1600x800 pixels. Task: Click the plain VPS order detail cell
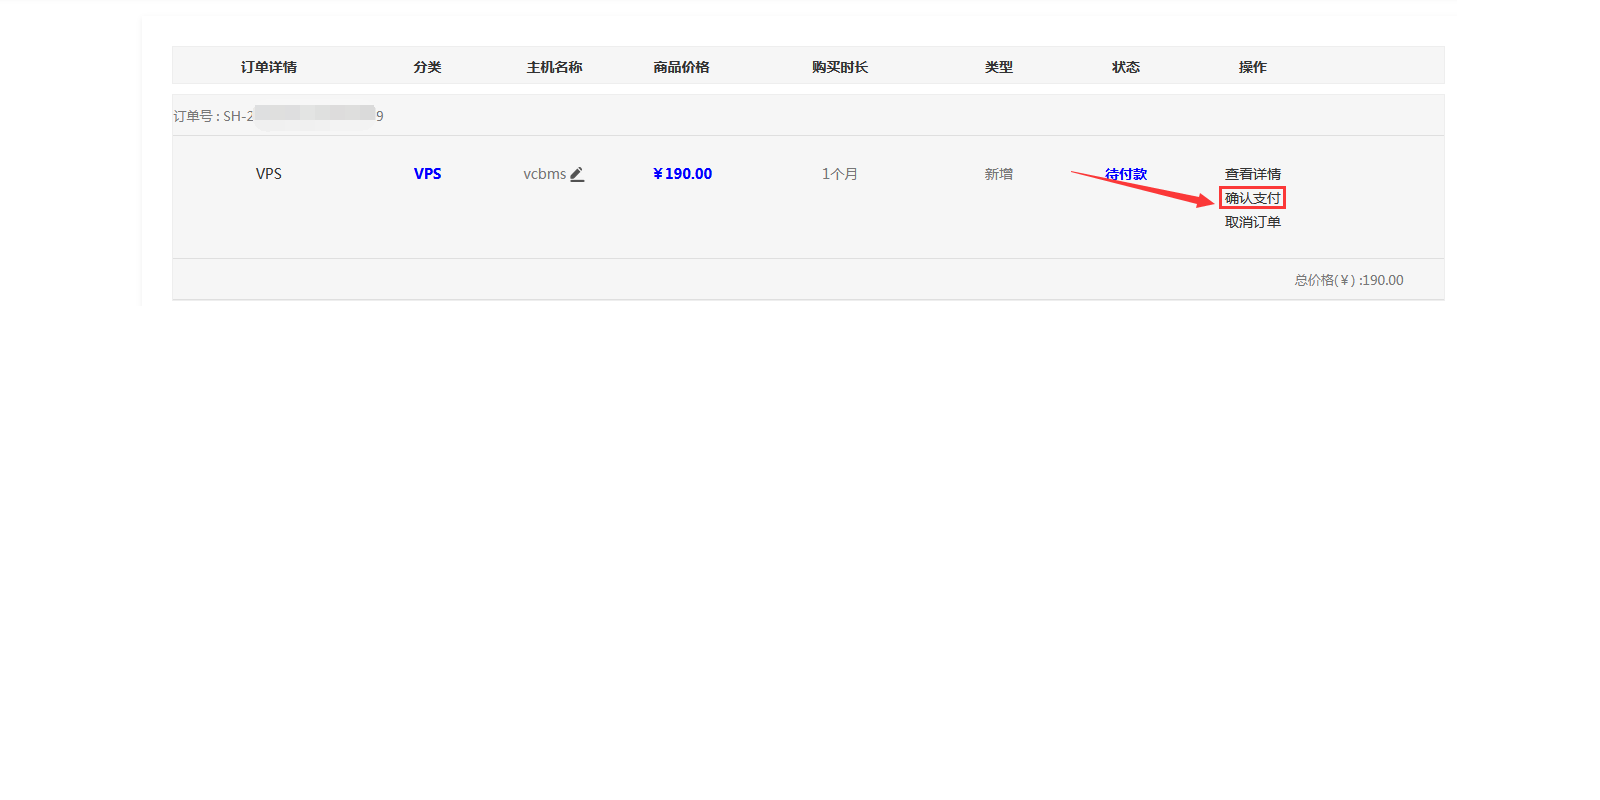click(268, 174)
